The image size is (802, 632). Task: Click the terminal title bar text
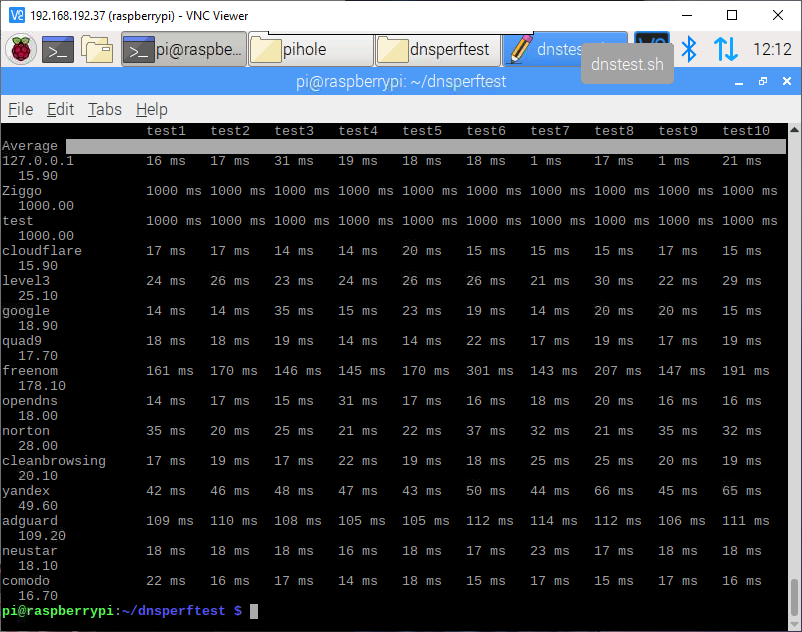tap(401, 81)
